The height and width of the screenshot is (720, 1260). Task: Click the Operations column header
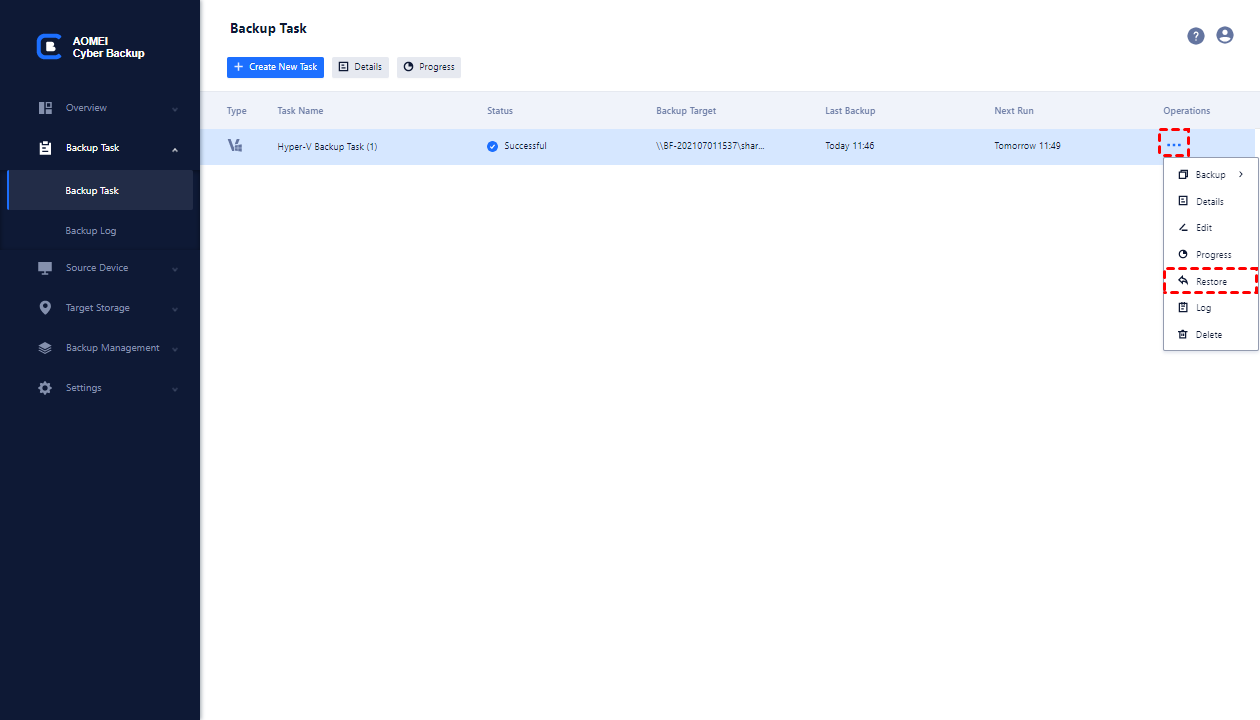[x=1187, y=111]
